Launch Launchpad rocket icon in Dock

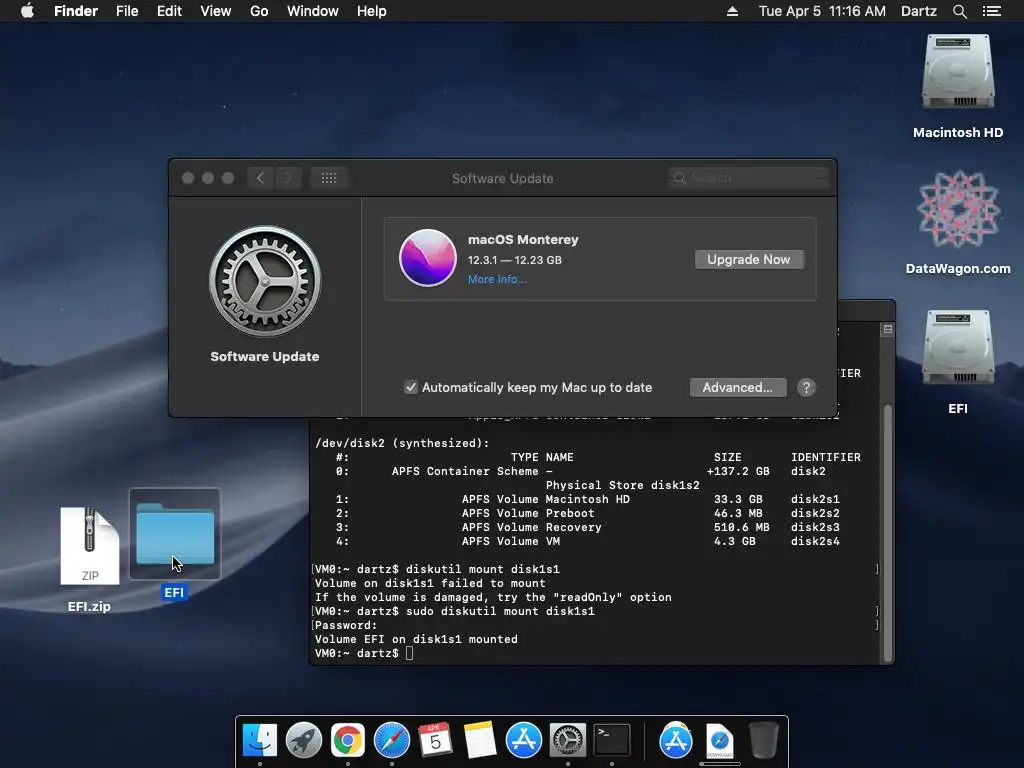[x=304, y=741]
